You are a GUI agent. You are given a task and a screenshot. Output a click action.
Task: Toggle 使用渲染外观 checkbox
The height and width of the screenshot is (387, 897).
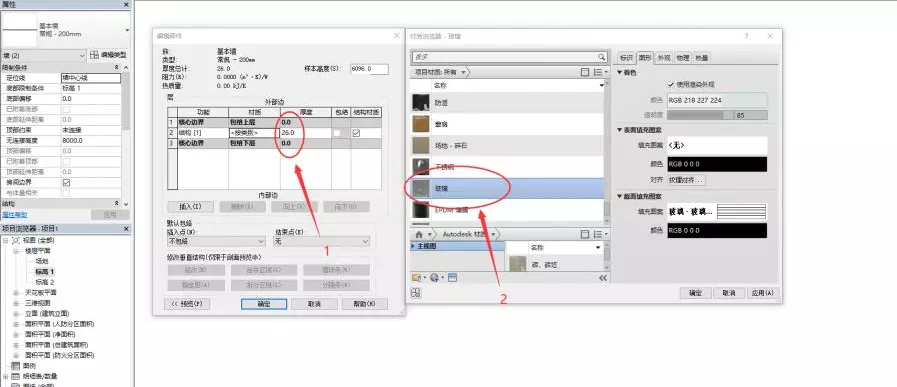tap(670, 84)
